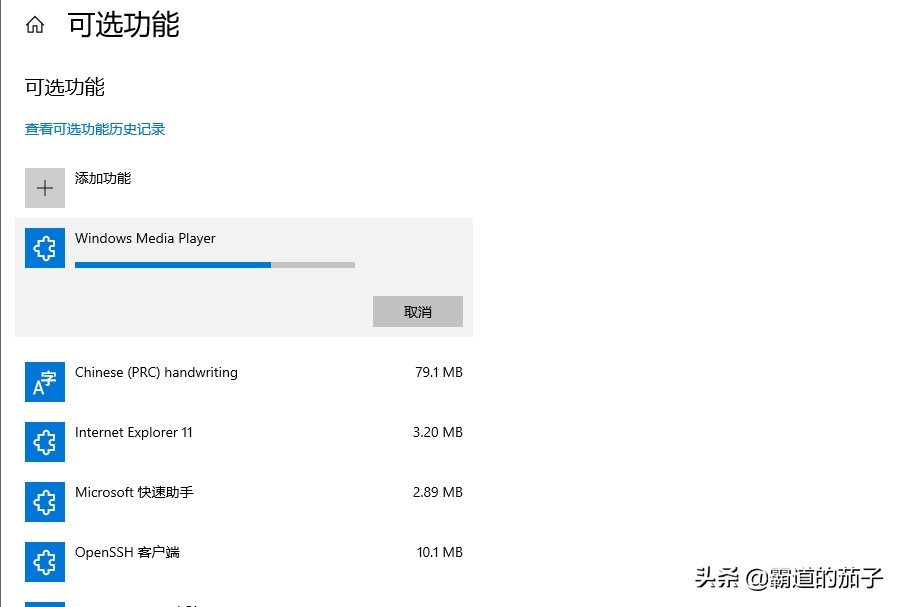Click the plus icon for 添加功能
901x607 pixels.
[x=44, y=187]
